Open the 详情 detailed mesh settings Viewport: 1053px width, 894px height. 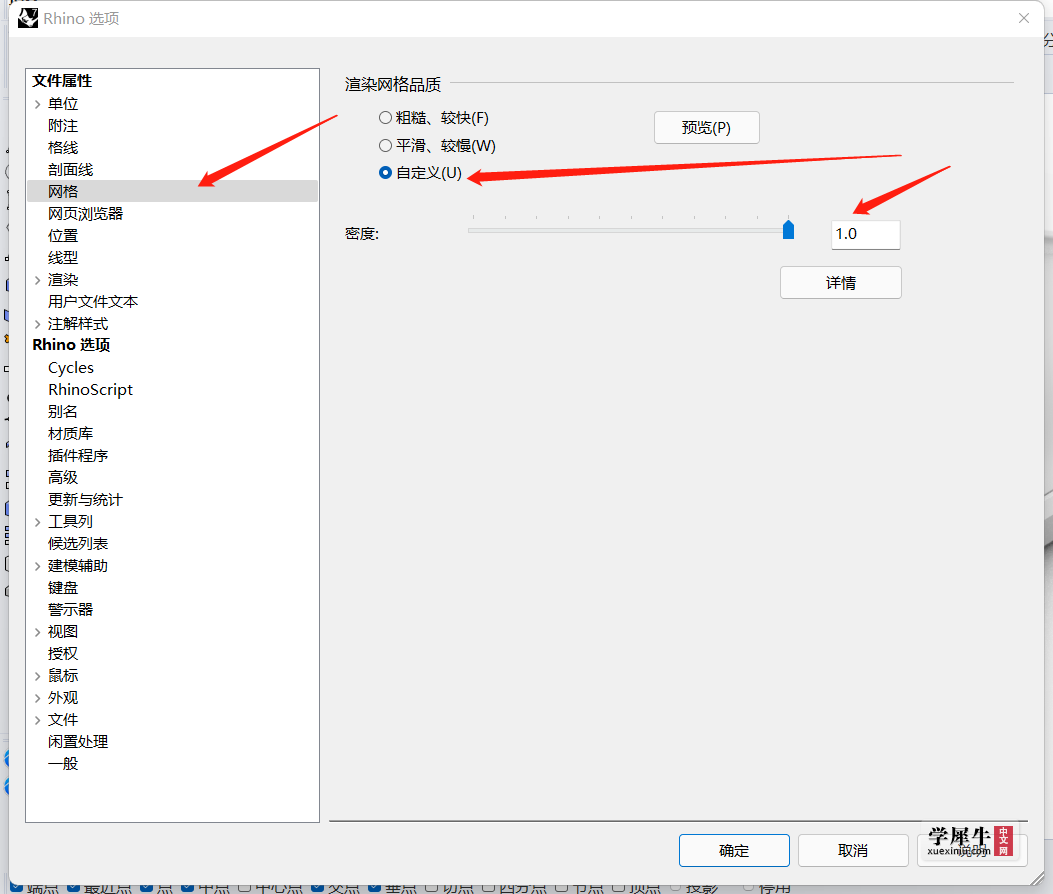pos(841,283)
